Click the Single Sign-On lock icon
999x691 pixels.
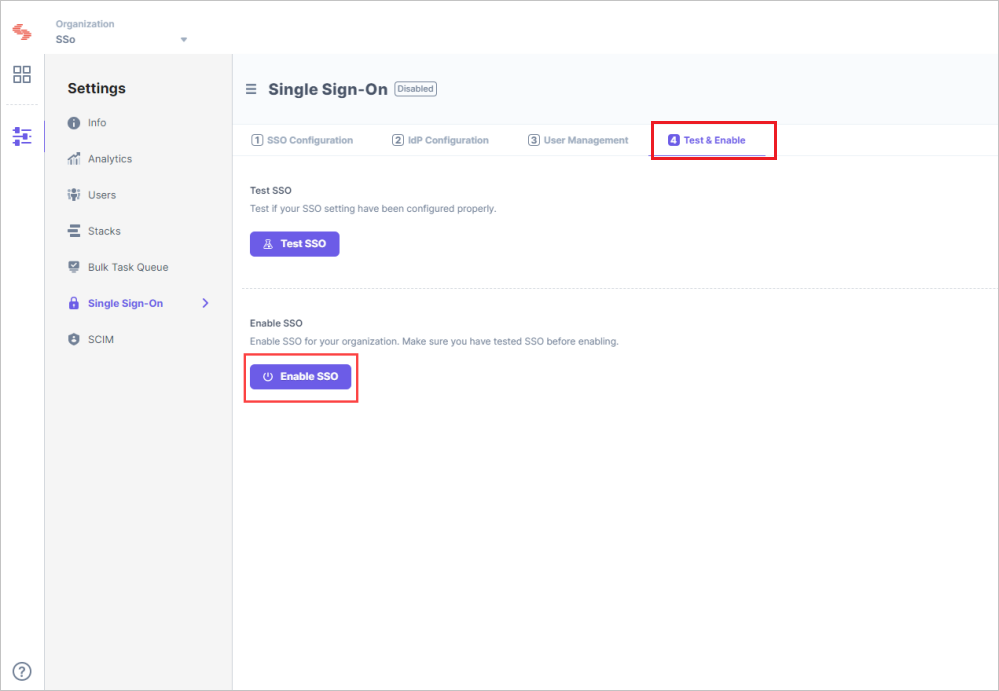[74, 302]
